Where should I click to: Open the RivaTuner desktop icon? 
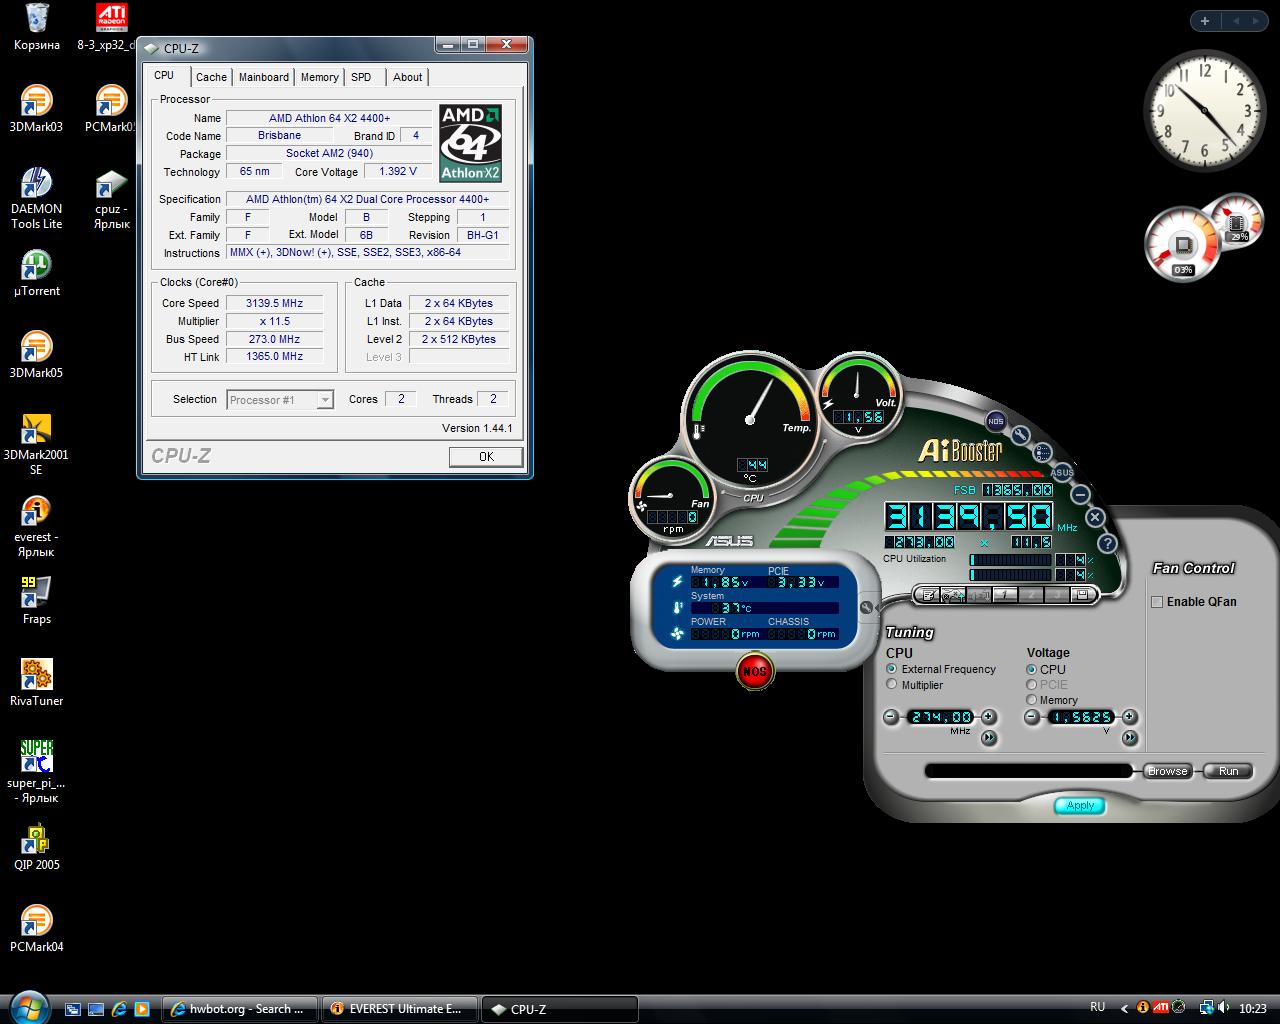[36, 684]
